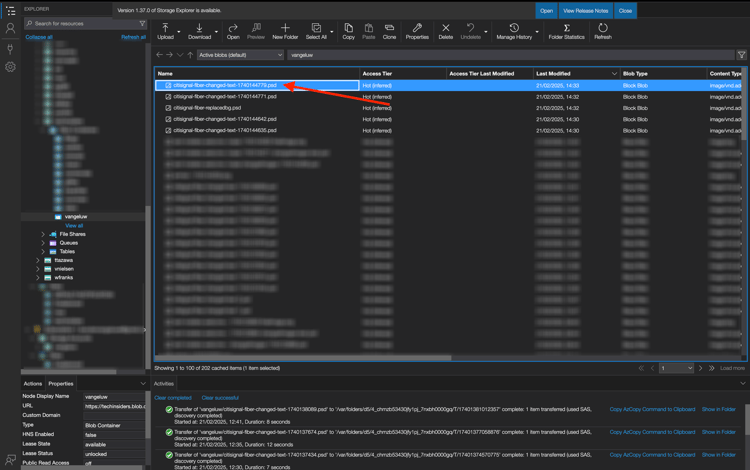Open the account management sidebar icon
Image resolution: width=750 pixels, height=470 pixels.
[x=10, y=29]
